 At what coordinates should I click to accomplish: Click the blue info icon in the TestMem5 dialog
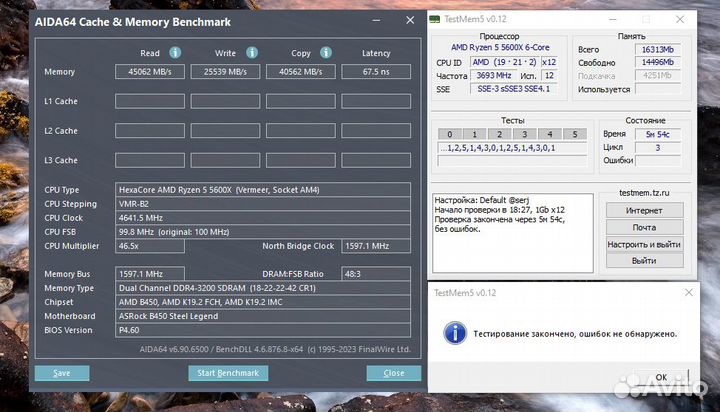click(x=455, y=333)
